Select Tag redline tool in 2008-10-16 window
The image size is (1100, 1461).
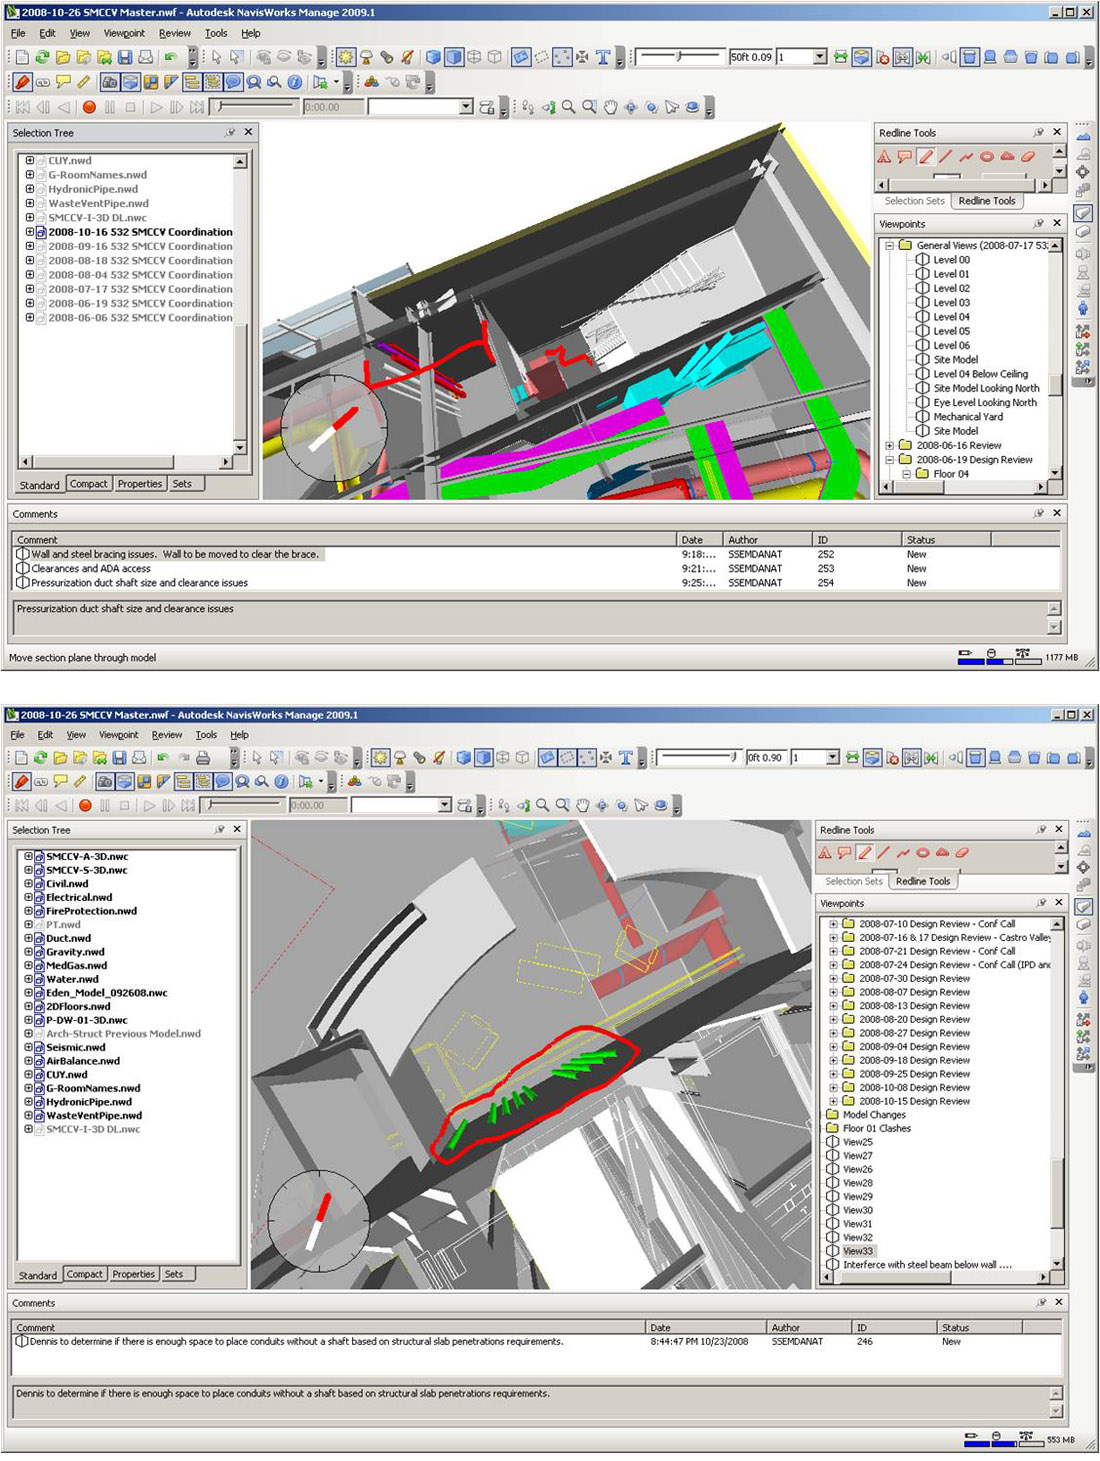coord(904,156)
